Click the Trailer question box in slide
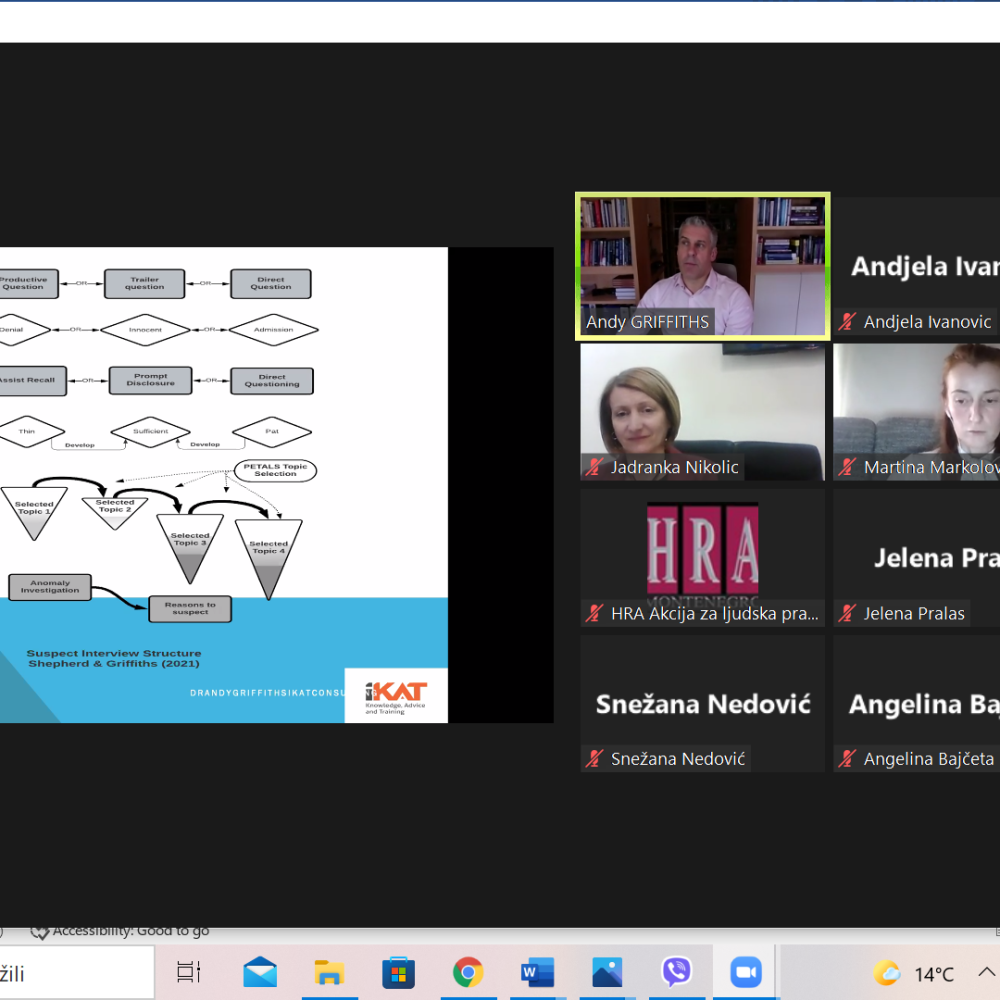This screenshot has width=1000, height=1000. click(145, 283)
